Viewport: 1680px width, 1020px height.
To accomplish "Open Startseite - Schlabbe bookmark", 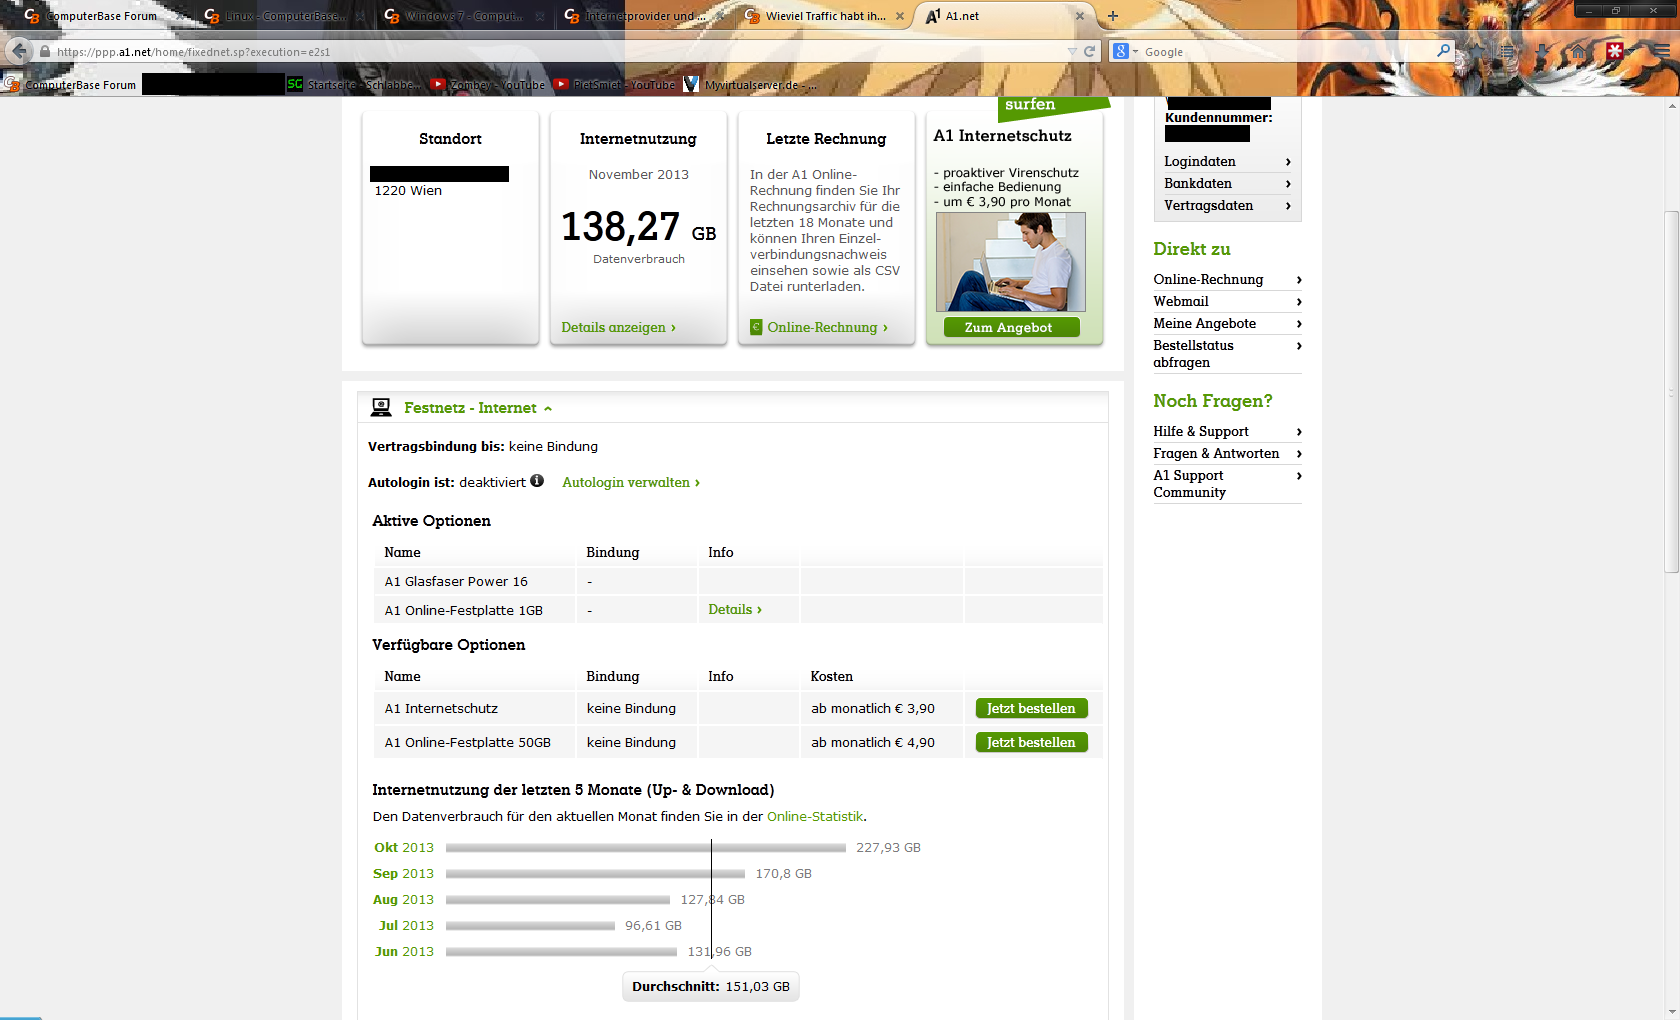I will [354, 85].
